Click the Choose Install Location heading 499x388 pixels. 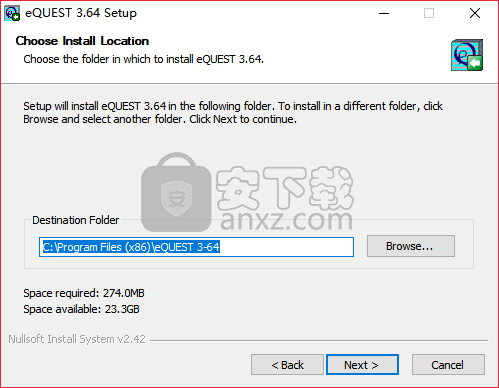point(82,41)
